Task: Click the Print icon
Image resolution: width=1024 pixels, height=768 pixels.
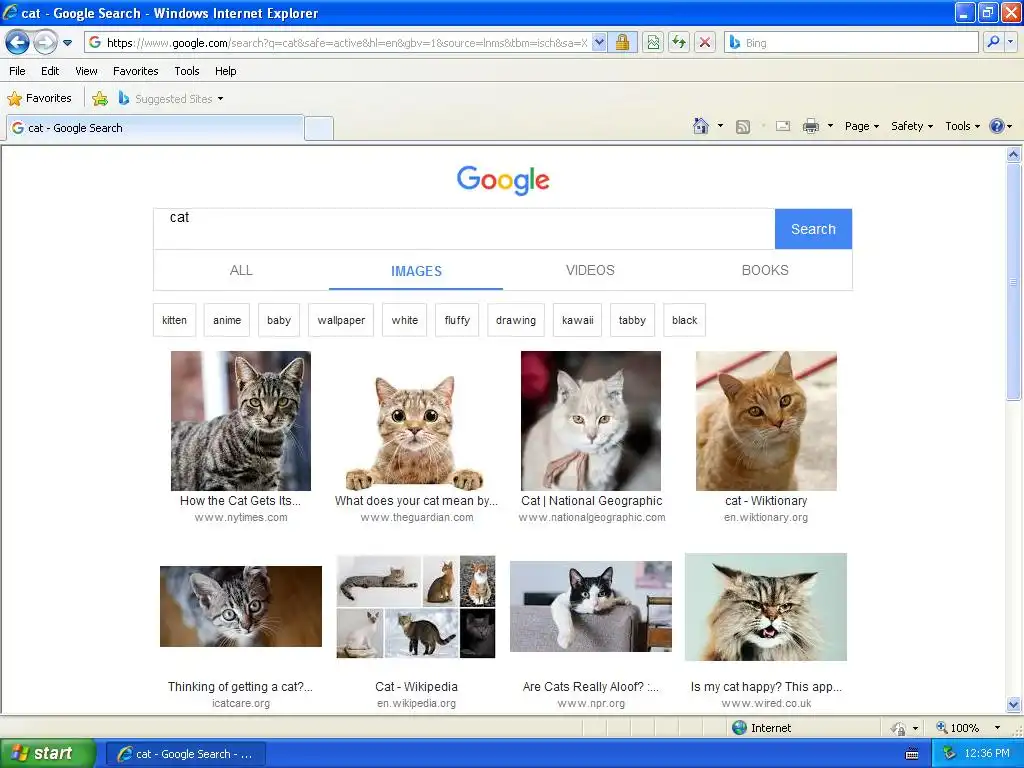Action: click(x=810, y=126)
